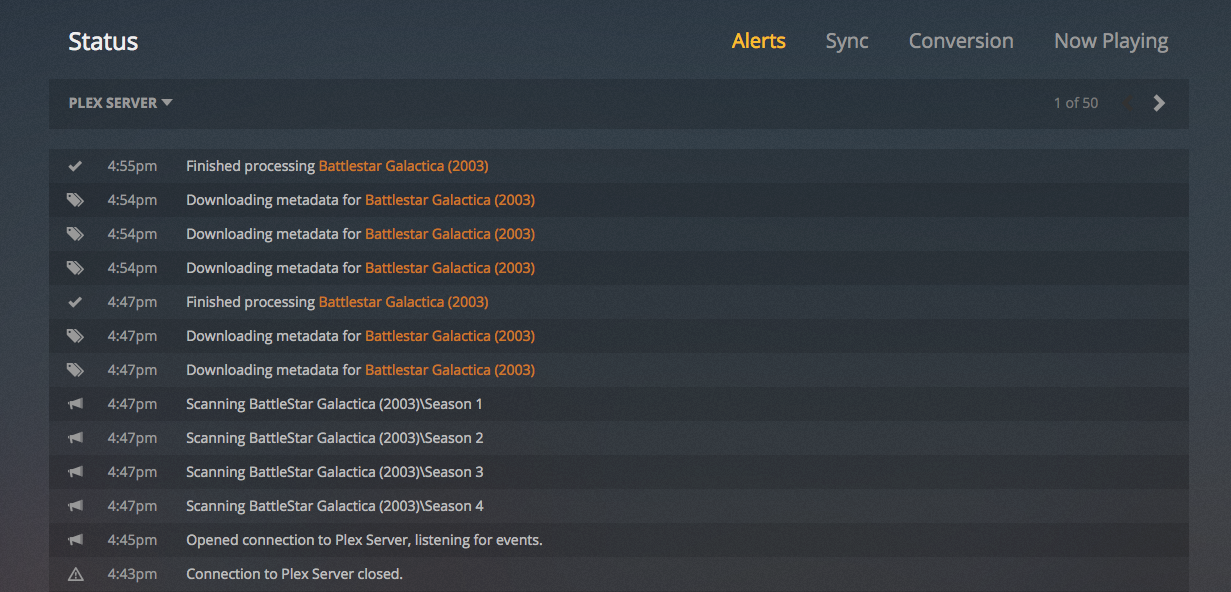Screen dimensions: 1231x592
Task: Switch to the Sync tab
Action: [x=847, y=41]
